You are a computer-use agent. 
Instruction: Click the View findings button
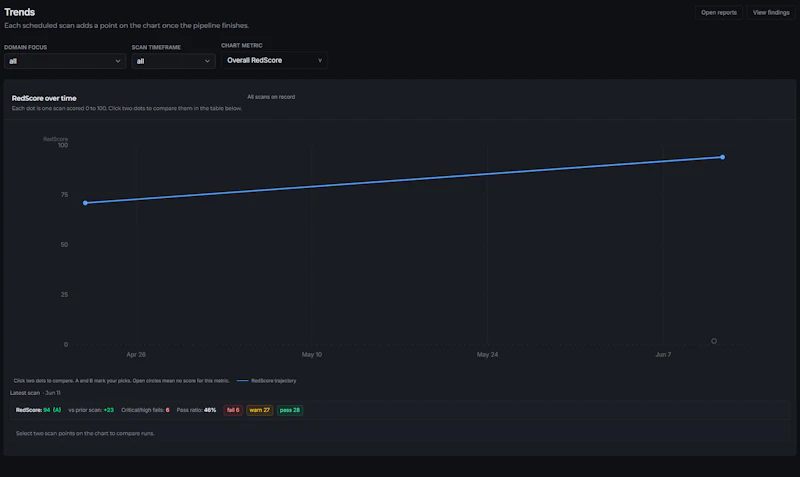[771, 13]
